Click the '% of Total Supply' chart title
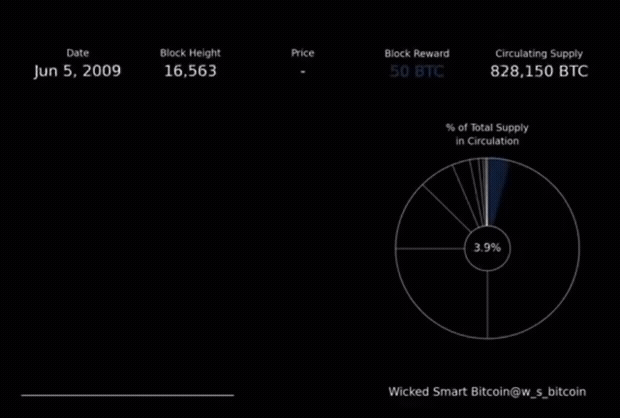Screen dimensions: 620x418 [487, 128]
